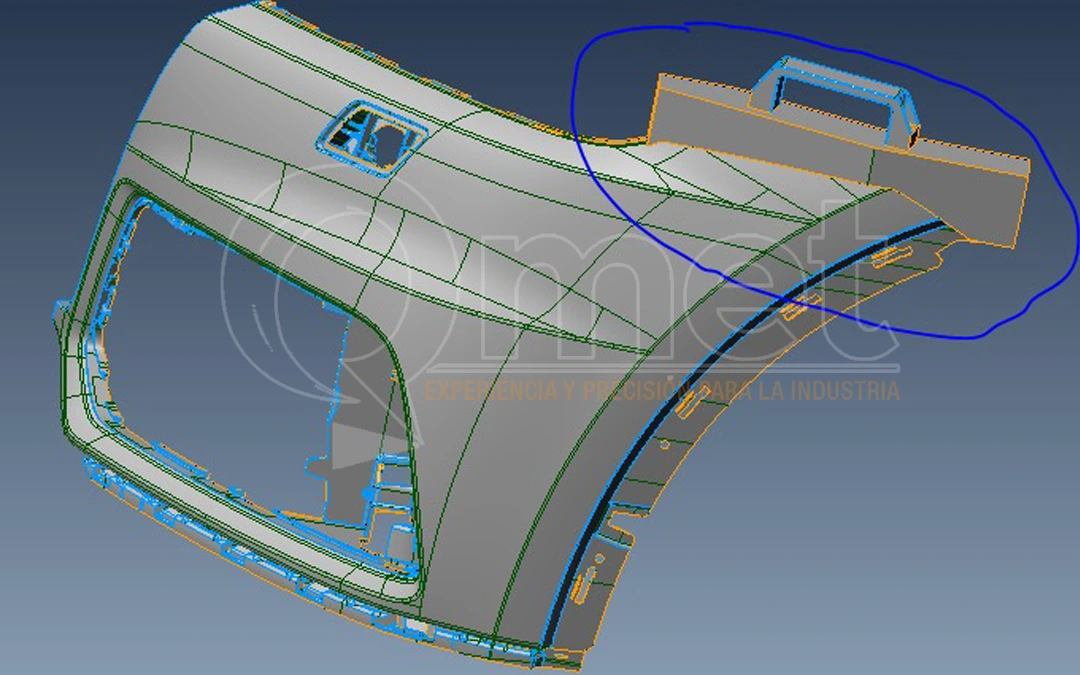Screen dimensions: 1080x675
Task: Click the "EXPERIENCIA Y PRECISIÓN" tagline text
Action: (560, 390)
